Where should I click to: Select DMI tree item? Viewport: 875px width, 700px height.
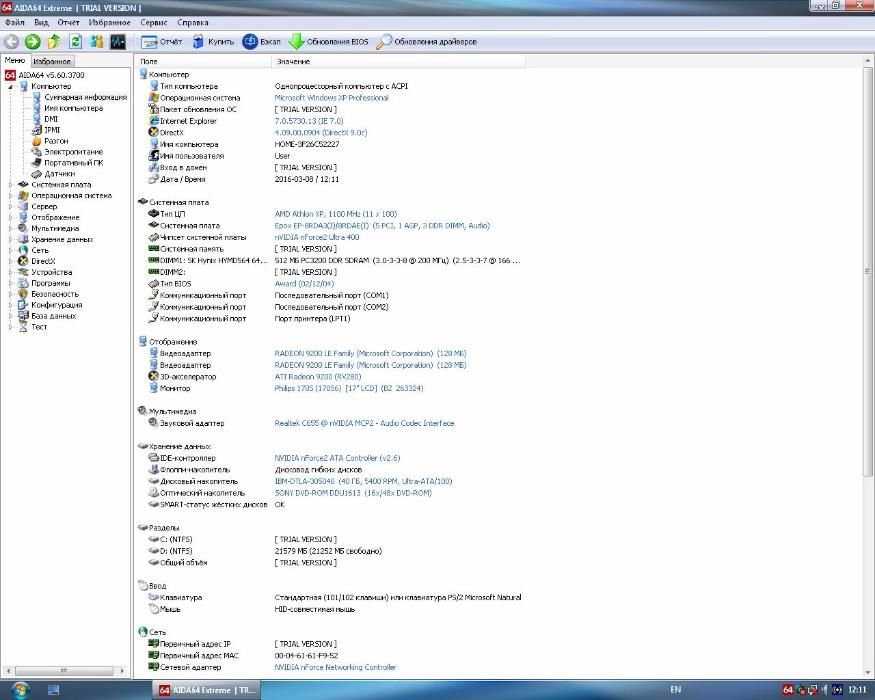(x=51, y=119)
